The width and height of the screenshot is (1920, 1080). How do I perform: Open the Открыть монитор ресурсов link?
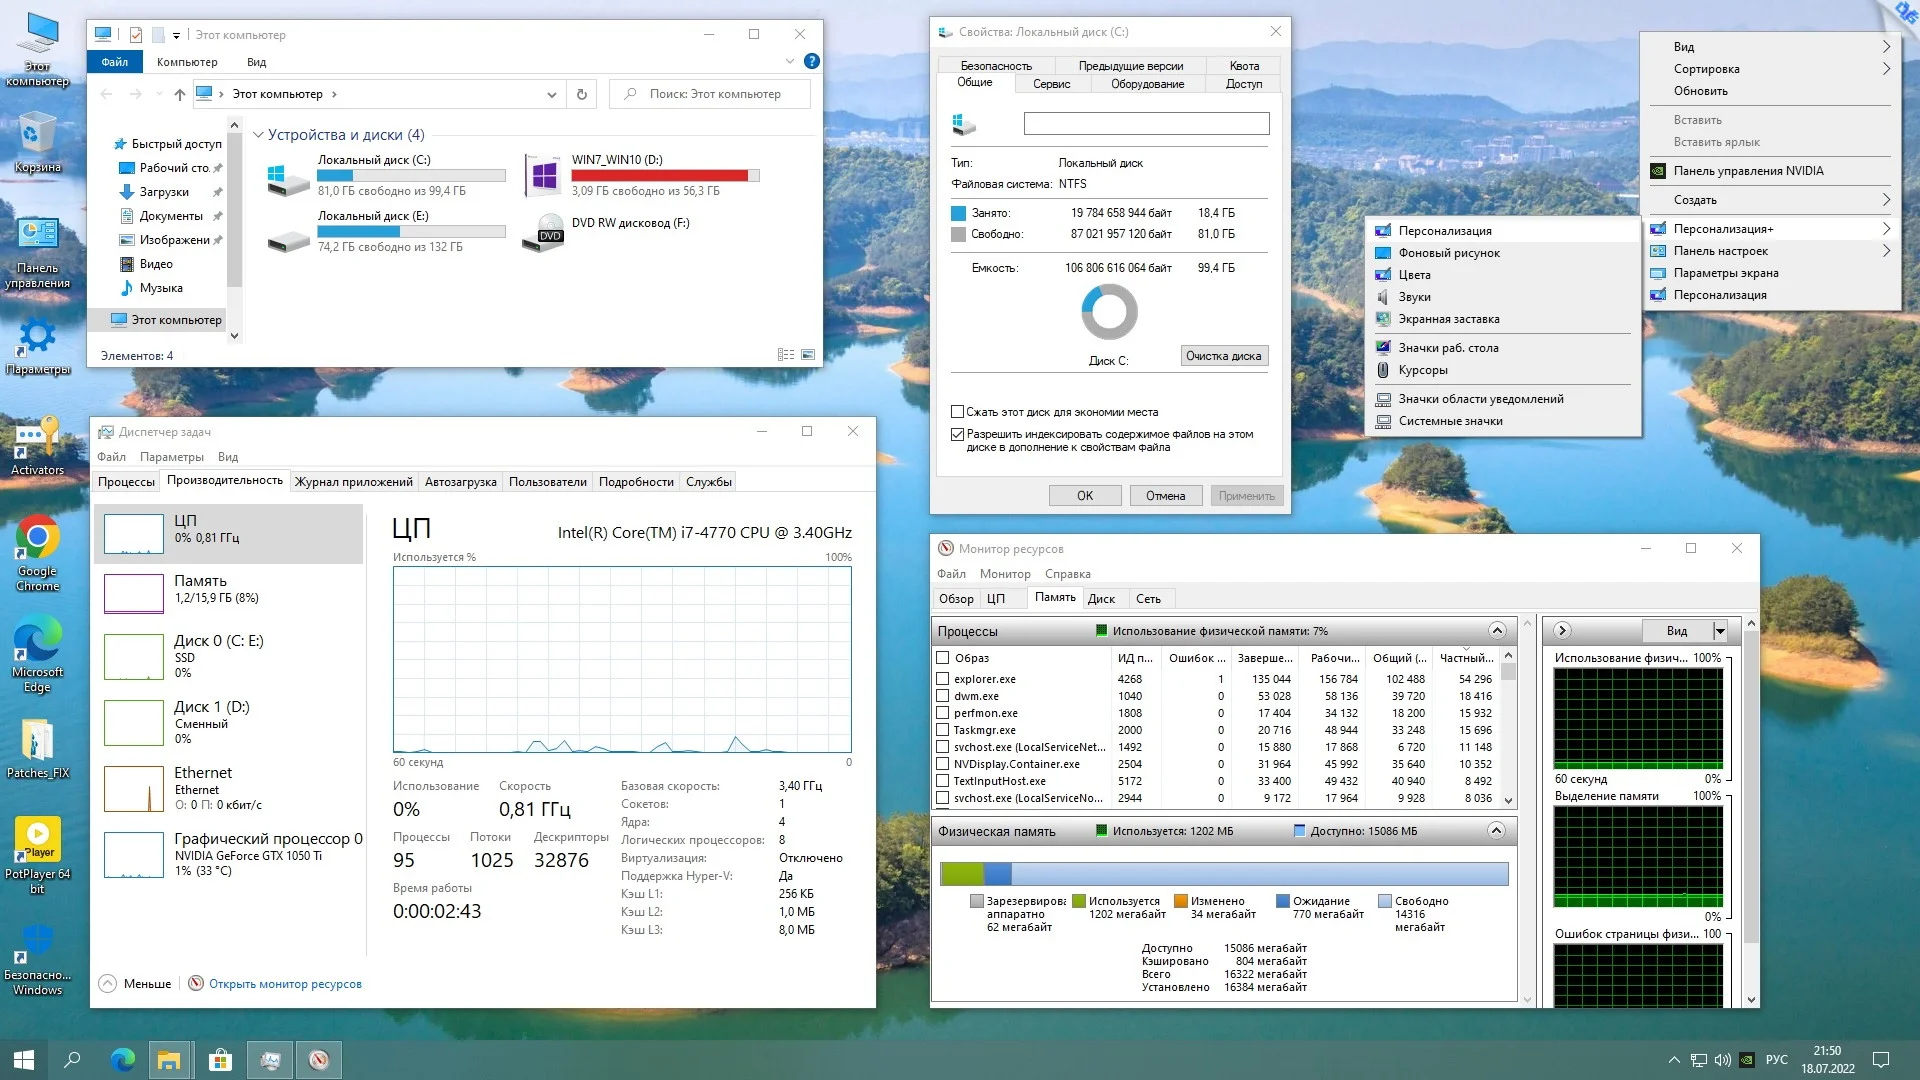285,984
